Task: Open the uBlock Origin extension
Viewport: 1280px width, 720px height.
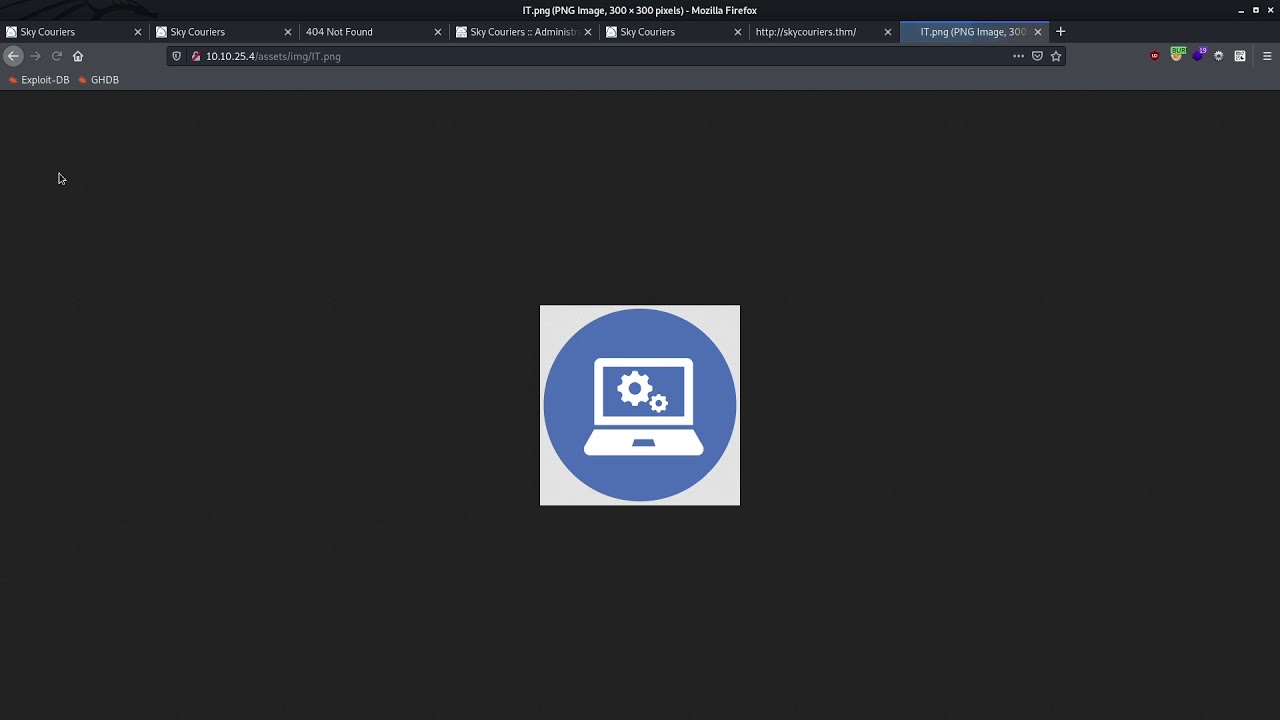Action: click(1155, 56)
